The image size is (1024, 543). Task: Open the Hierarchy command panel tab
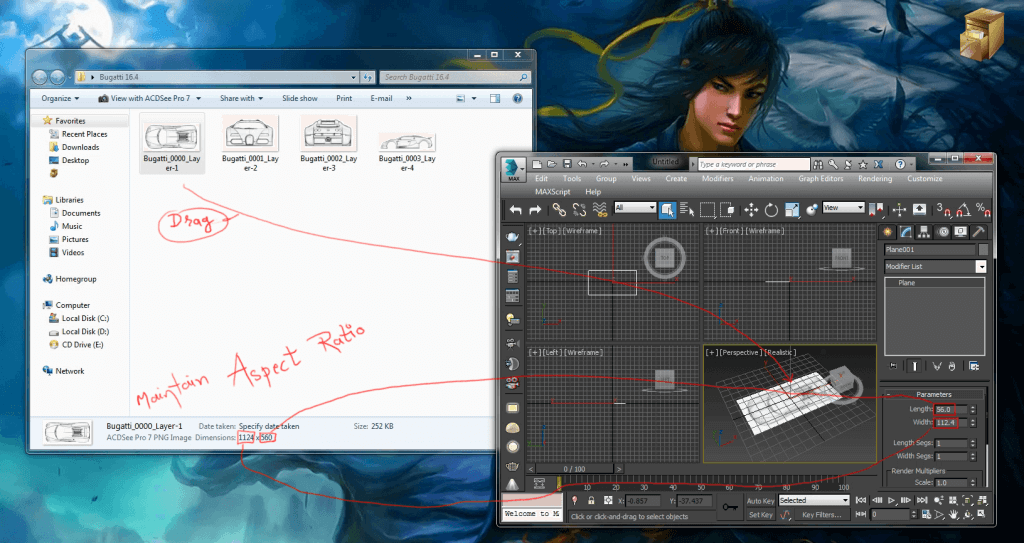(926, 232)
